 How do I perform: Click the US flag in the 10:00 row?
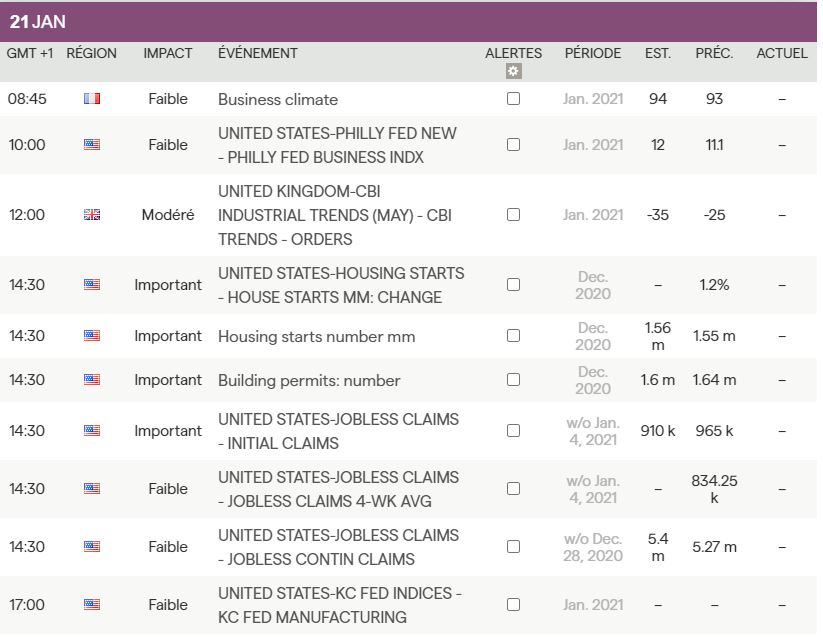click(92, 145)
